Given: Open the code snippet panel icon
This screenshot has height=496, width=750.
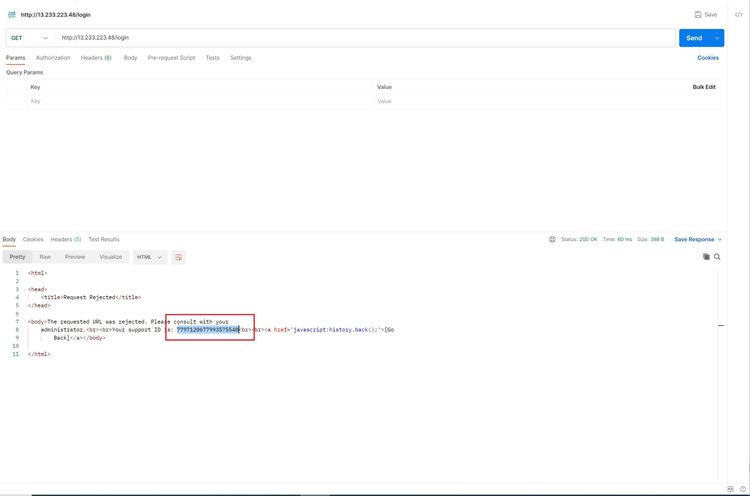Looking at the screenshot, I should (739, 15).
